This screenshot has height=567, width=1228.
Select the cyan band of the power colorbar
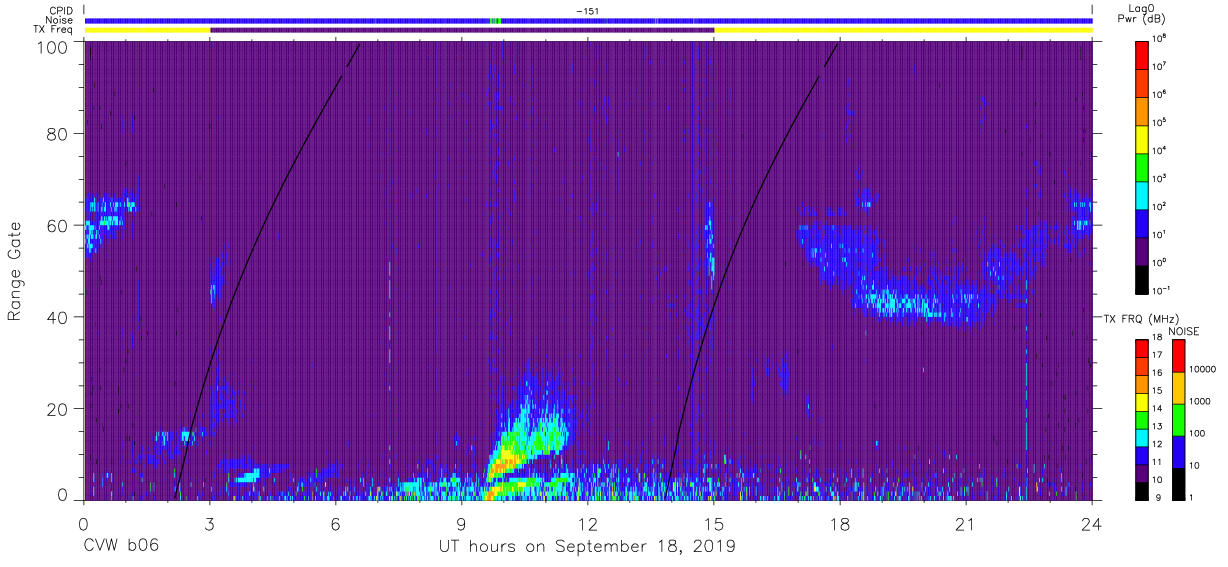(1141, 194)
